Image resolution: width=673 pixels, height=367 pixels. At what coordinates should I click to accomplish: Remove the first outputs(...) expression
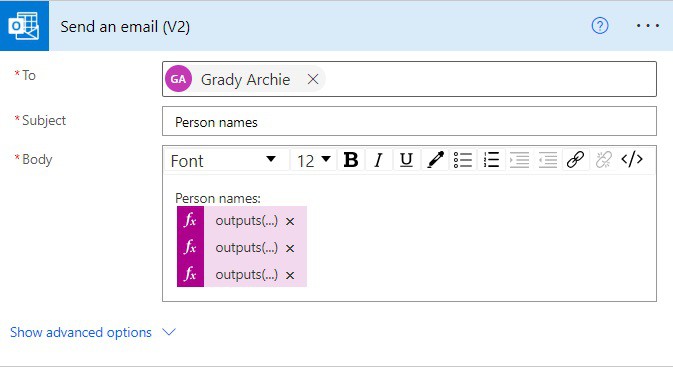[x=290, y=221]
